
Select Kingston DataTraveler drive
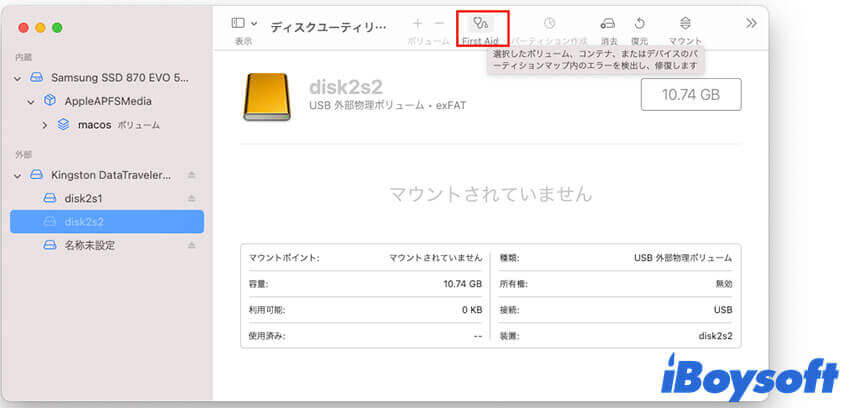(111, 175)
